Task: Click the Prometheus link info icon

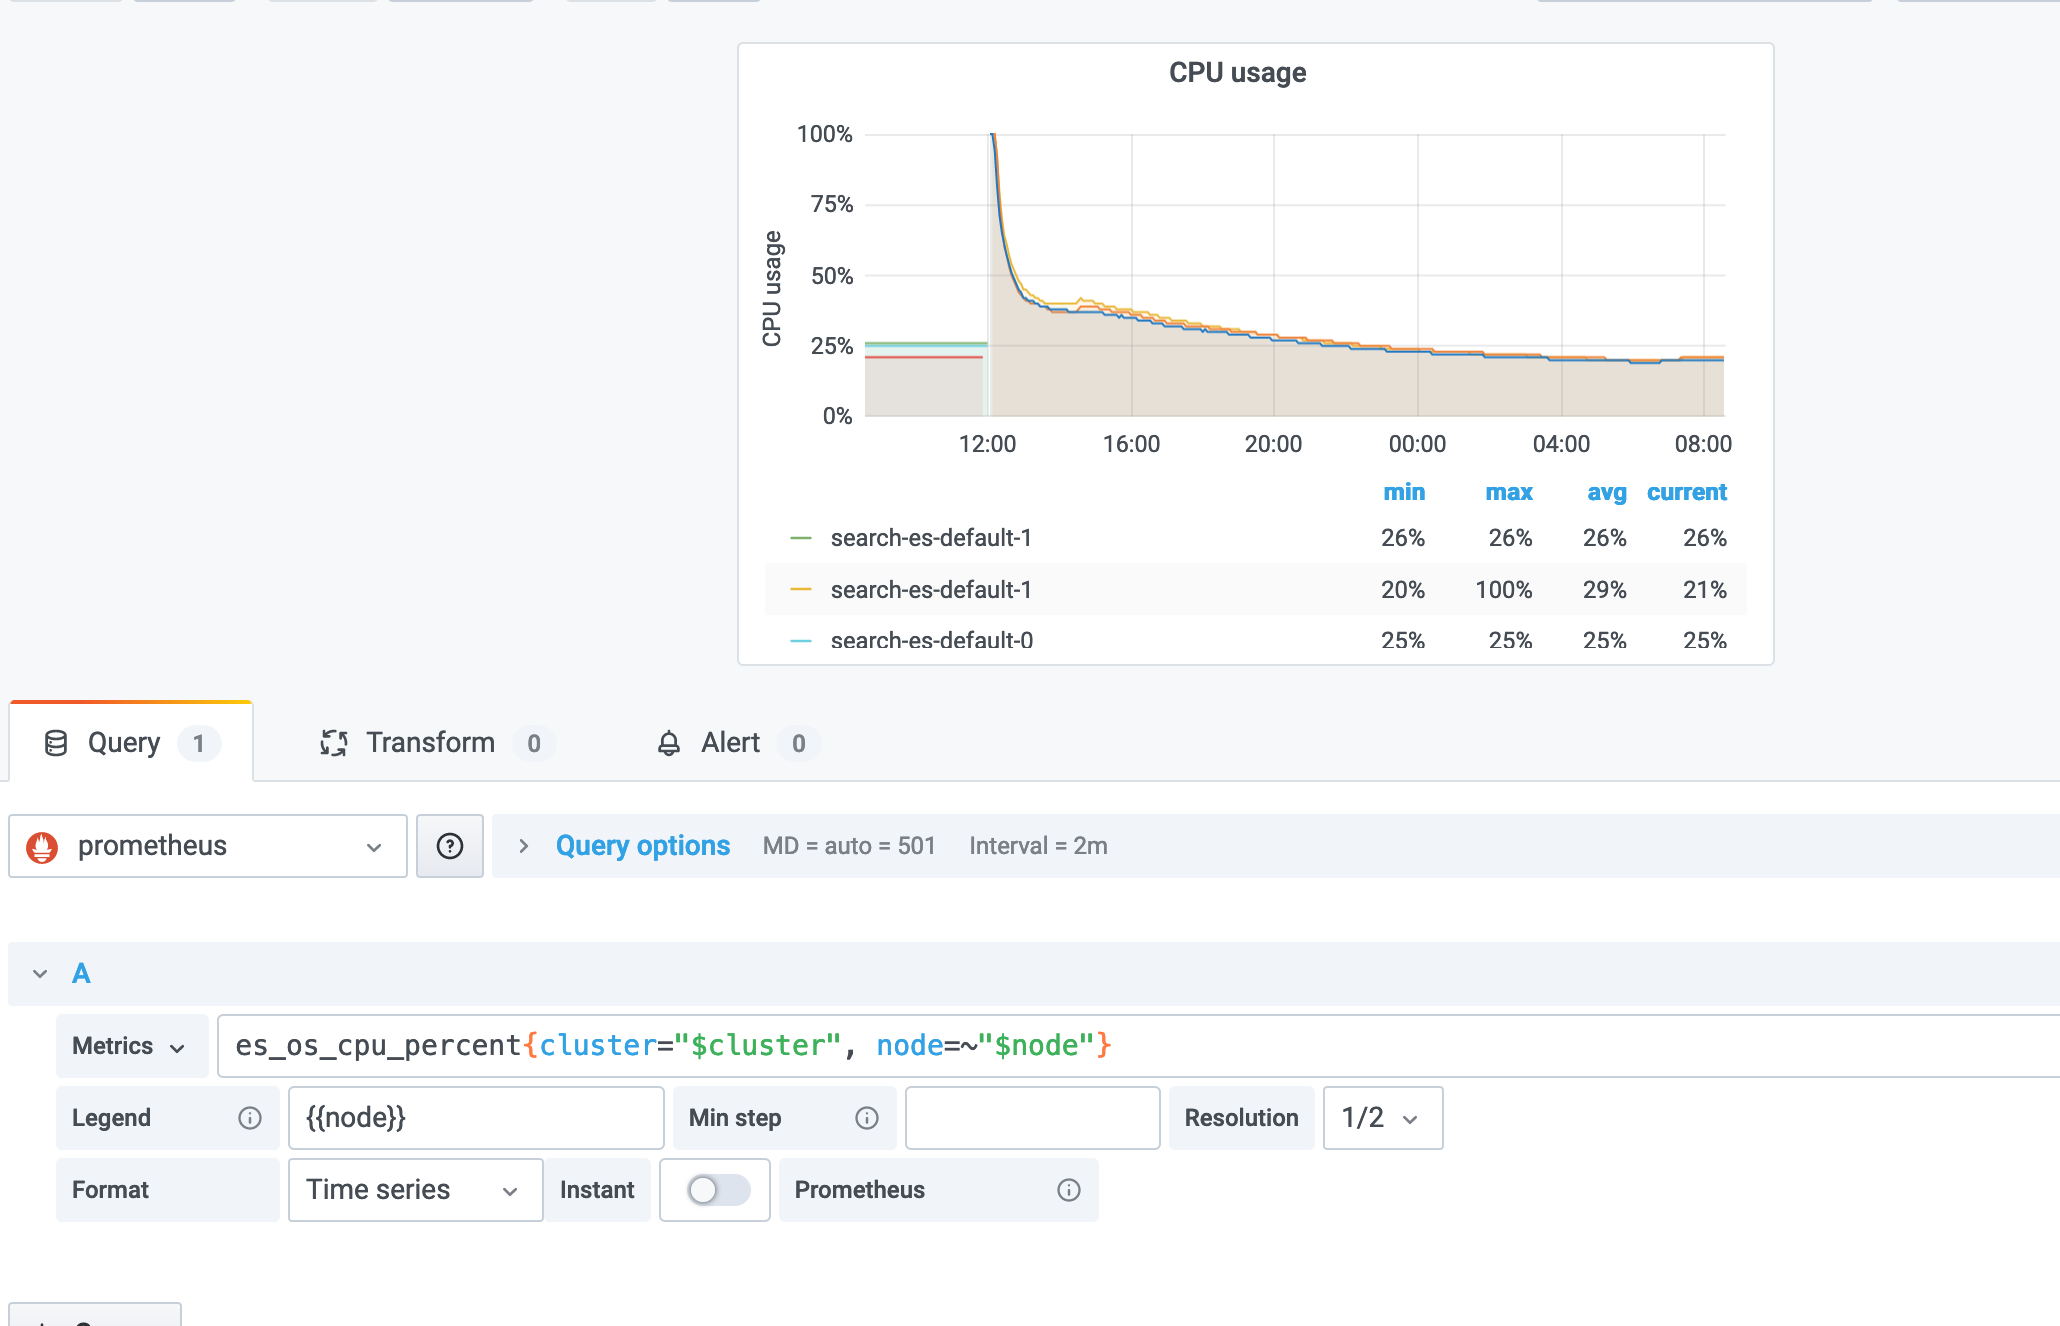Action: tap(1069, 1190)
